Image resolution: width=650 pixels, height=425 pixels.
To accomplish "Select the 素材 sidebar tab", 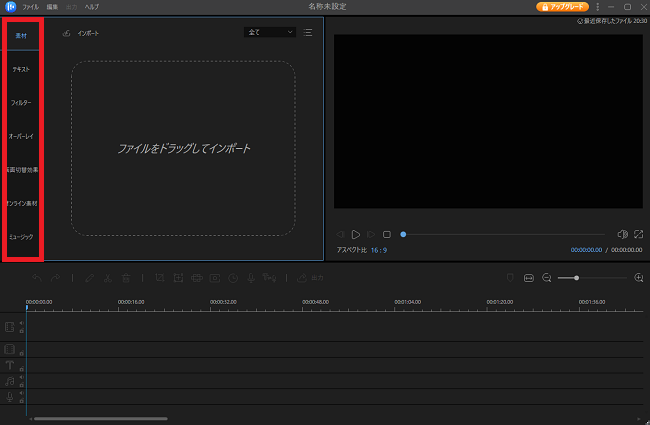I will click(x=21, y=36).
